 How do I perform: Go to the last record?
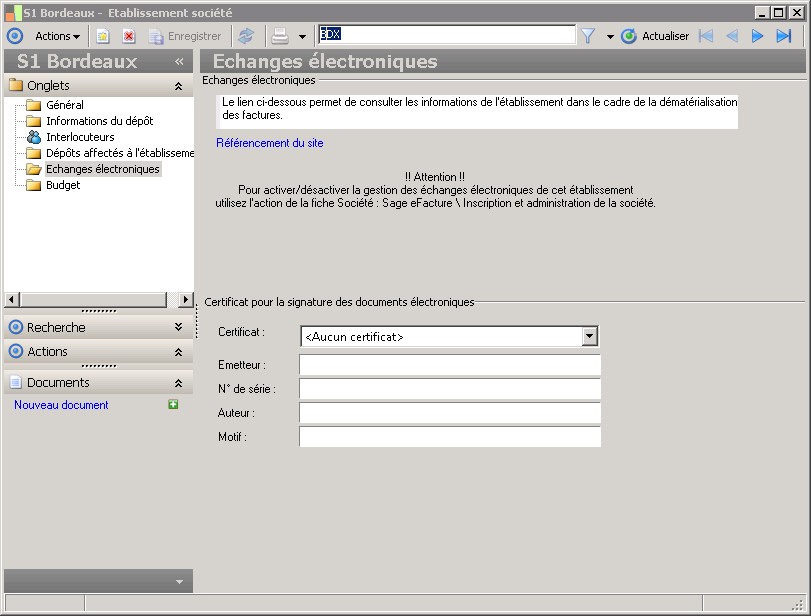(x=784, y=36)
